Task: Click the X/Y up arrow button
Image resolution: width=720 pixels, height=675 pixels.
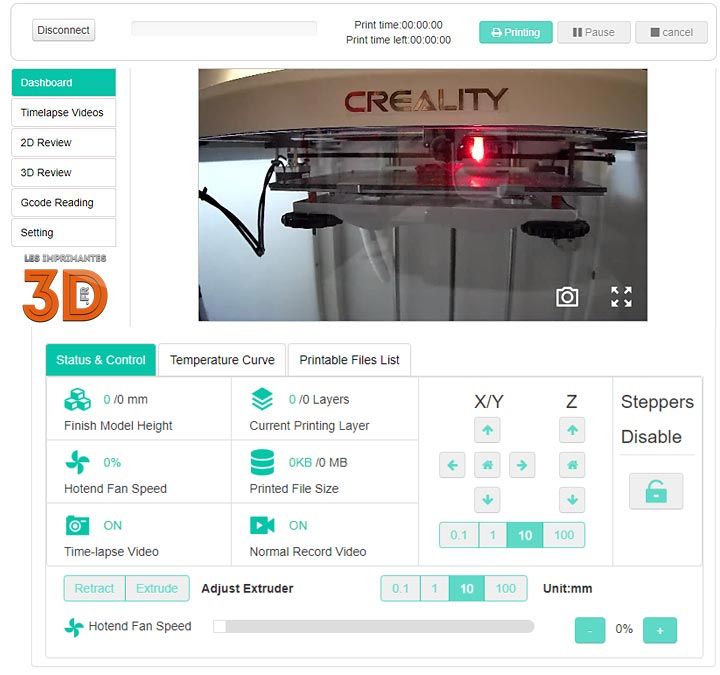Action: [x=487, y=430]
